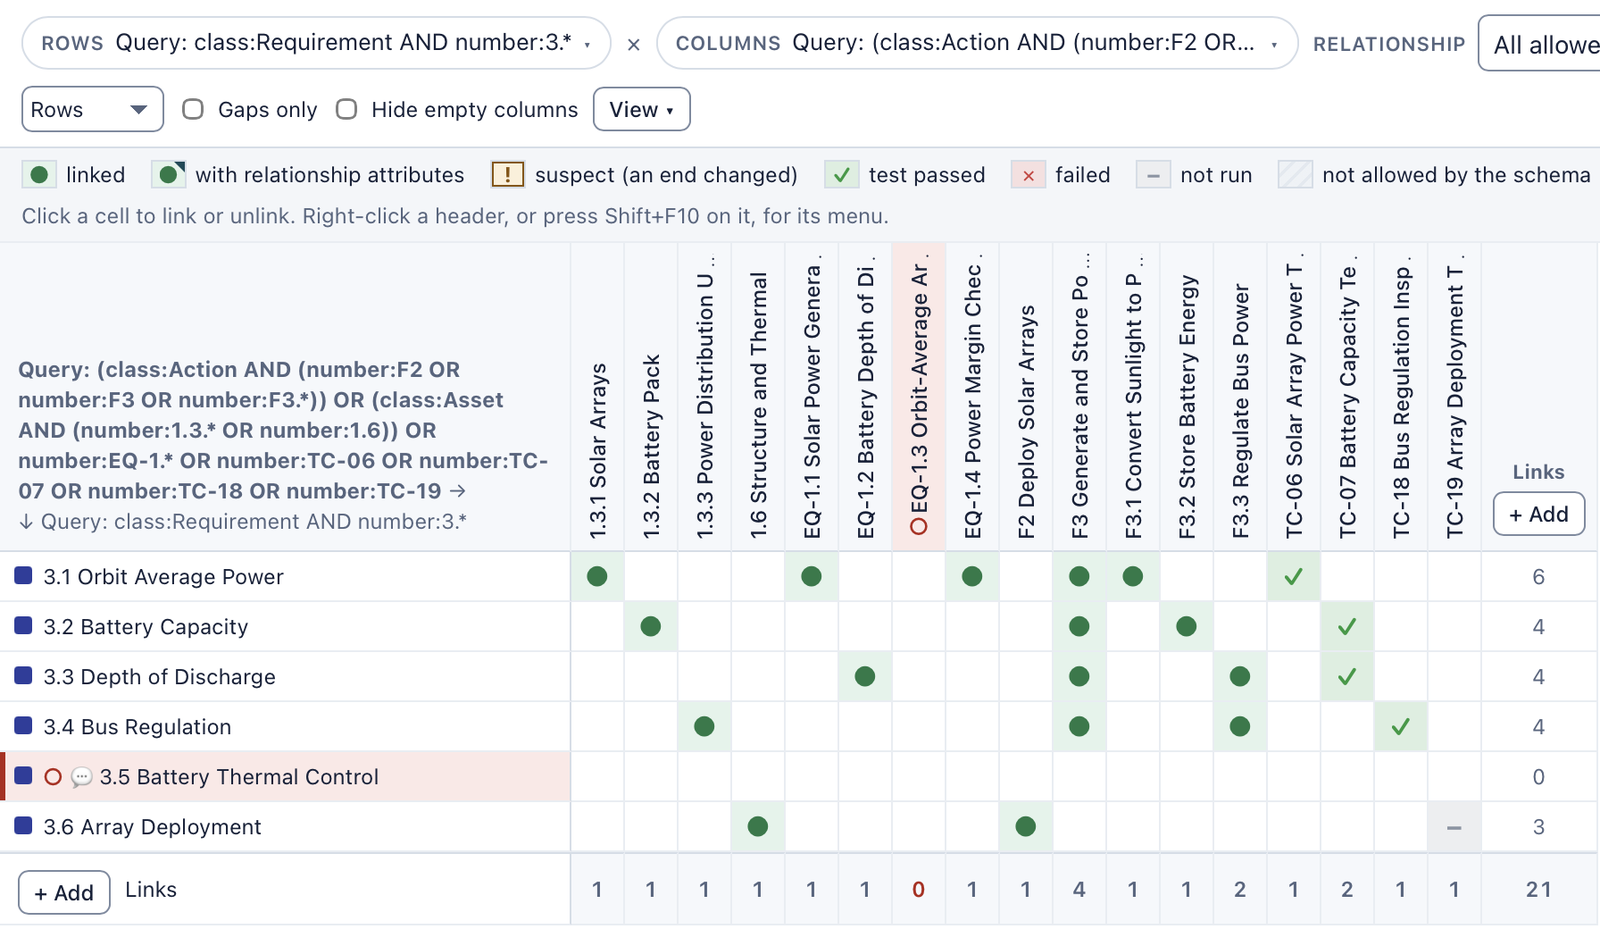Click the red 0 total under EQ-1.3 column

coord(918,889)
